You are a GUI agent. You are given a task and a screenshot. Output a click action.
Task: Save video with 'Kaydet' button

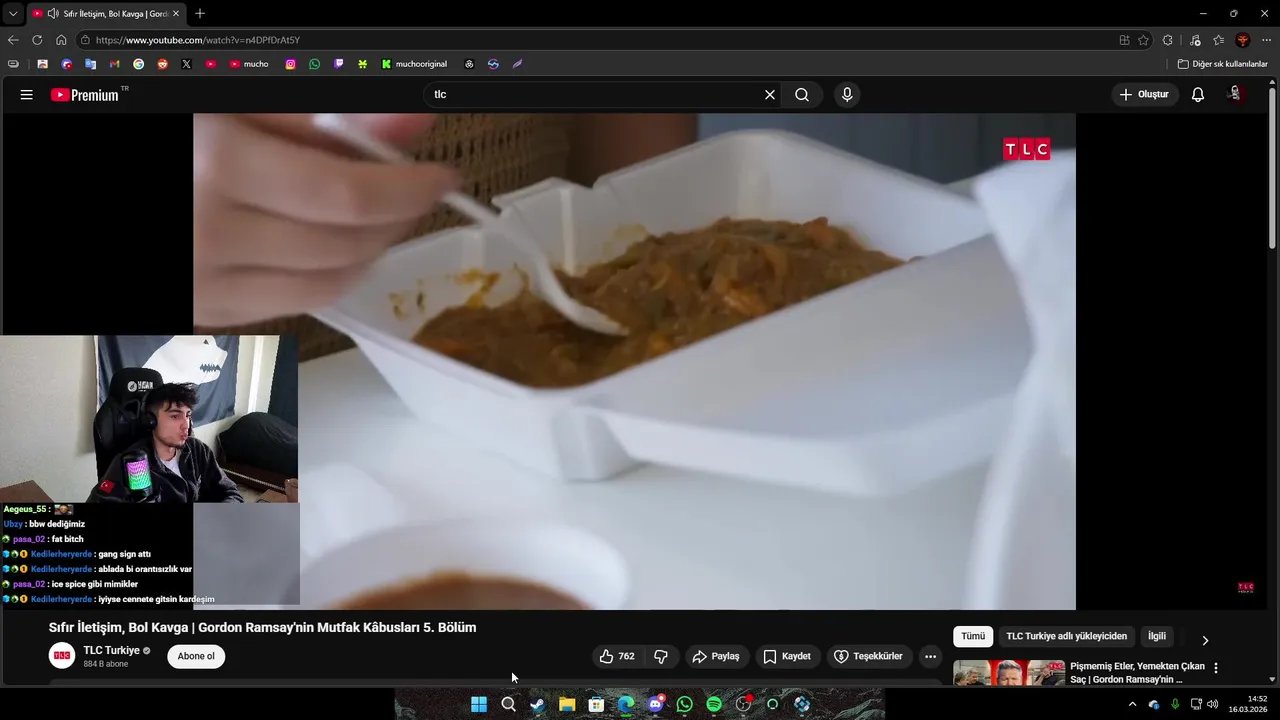pos(787,656)
